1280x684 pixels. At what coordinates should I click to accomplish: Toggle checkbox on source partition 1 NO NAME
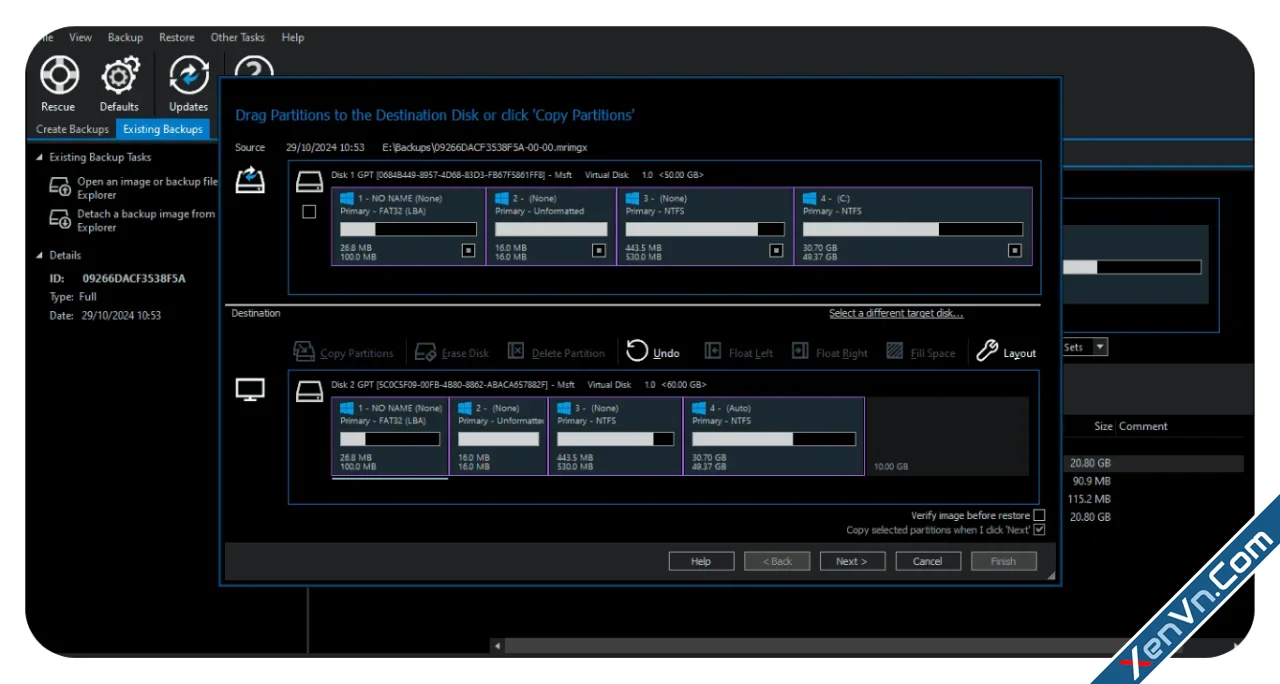(468, 251)
